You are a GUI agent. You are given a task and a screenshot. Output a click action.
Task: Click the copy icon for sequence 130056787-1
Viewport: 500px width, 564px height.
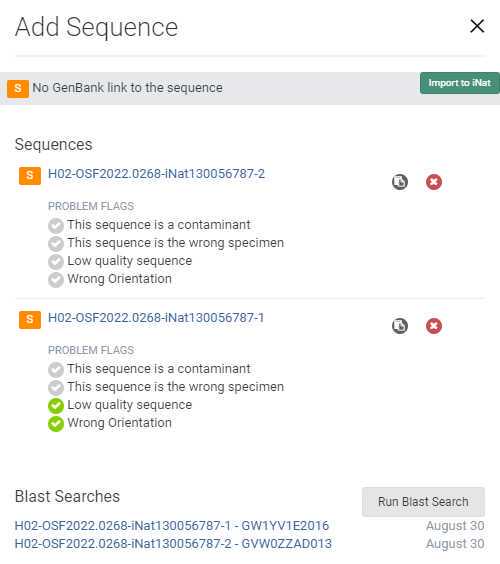point(400,326)
